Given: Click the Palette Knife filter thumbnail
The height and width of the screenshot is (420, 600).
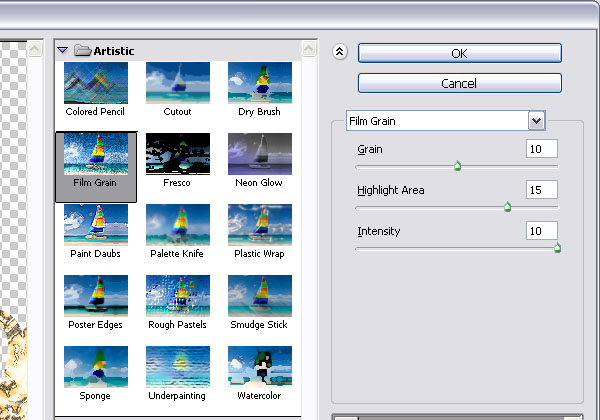Looking at the screenshot, I should 177,226.
